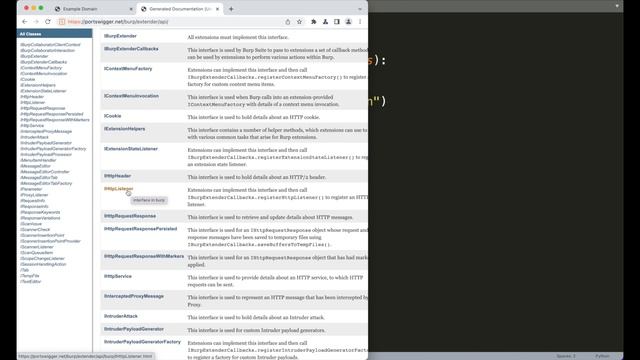Image resolution: width=640 pixels, height=360 pixels.
Task: Open the tab search dropdown arrow
Action: [x=360, y=9]
